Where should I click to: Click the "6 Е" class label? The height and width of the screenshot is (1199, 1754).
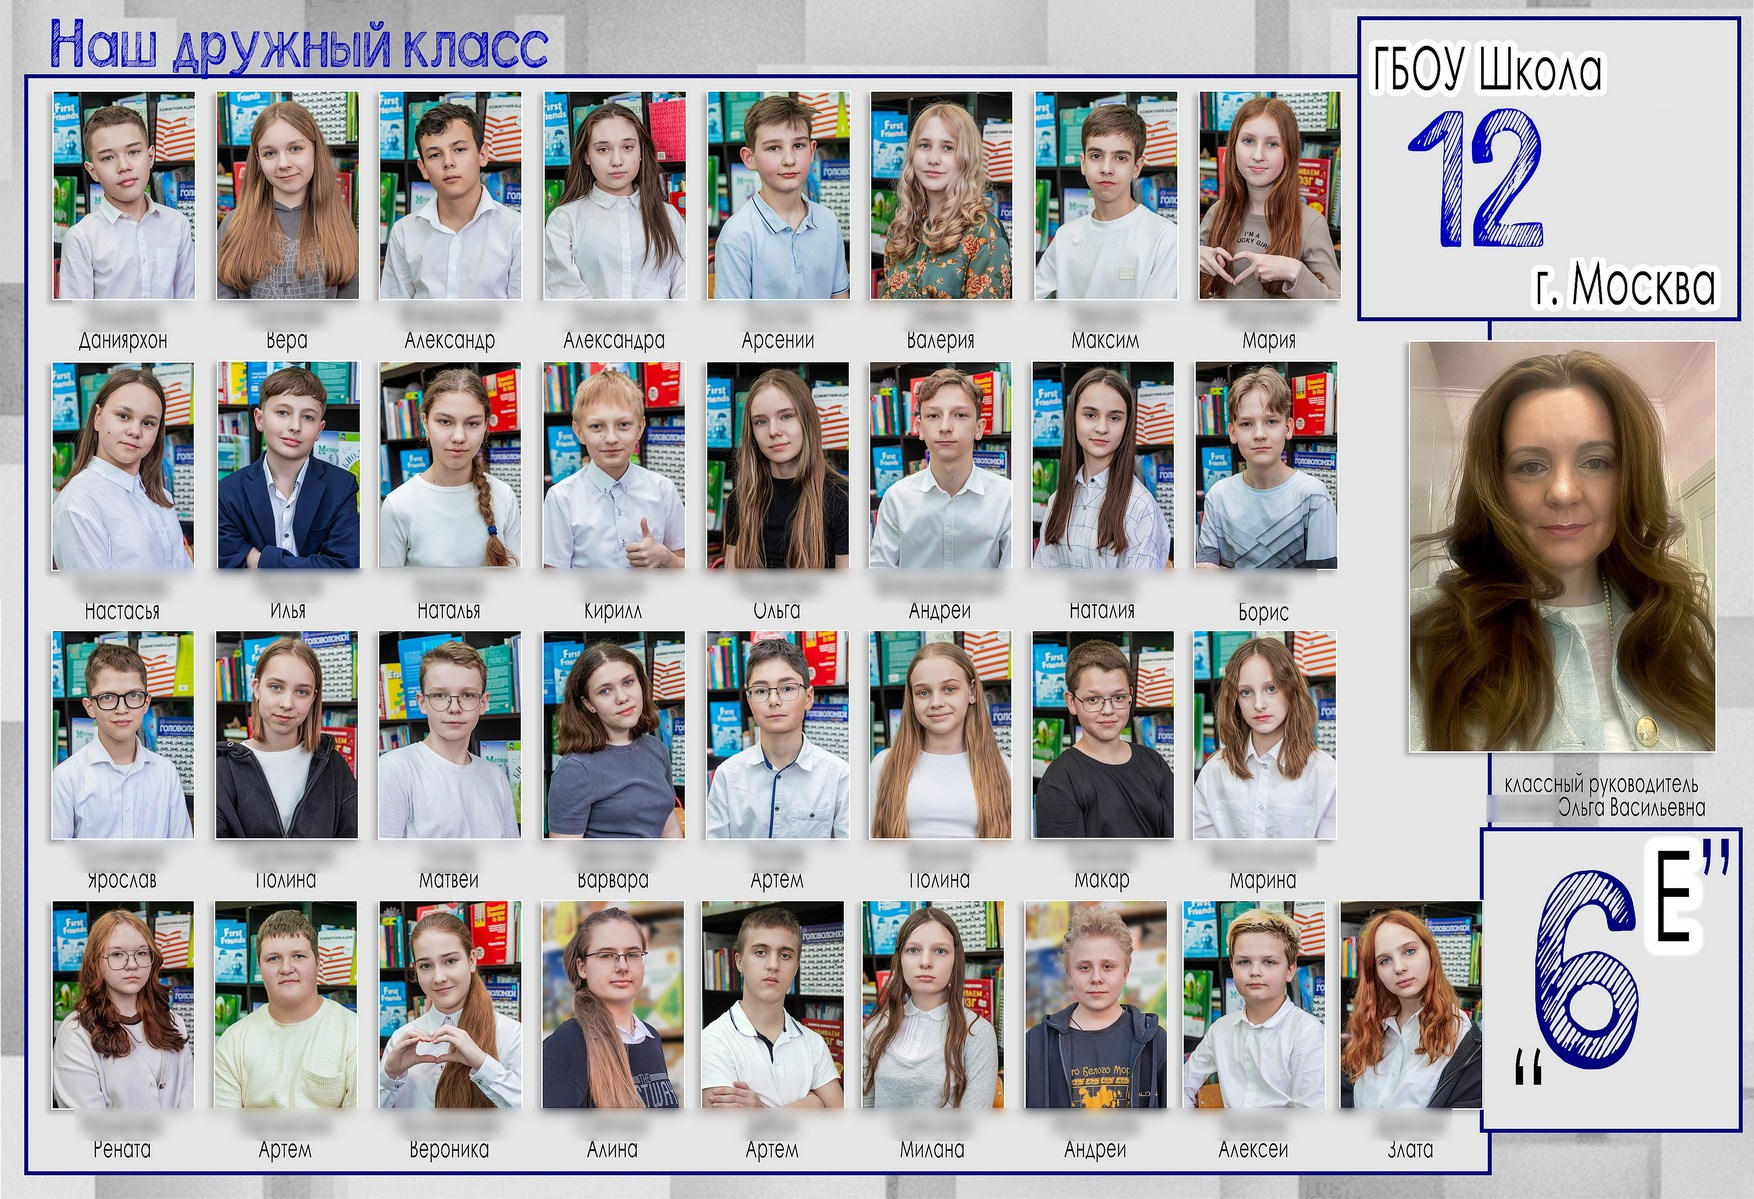click(1610, 975)
